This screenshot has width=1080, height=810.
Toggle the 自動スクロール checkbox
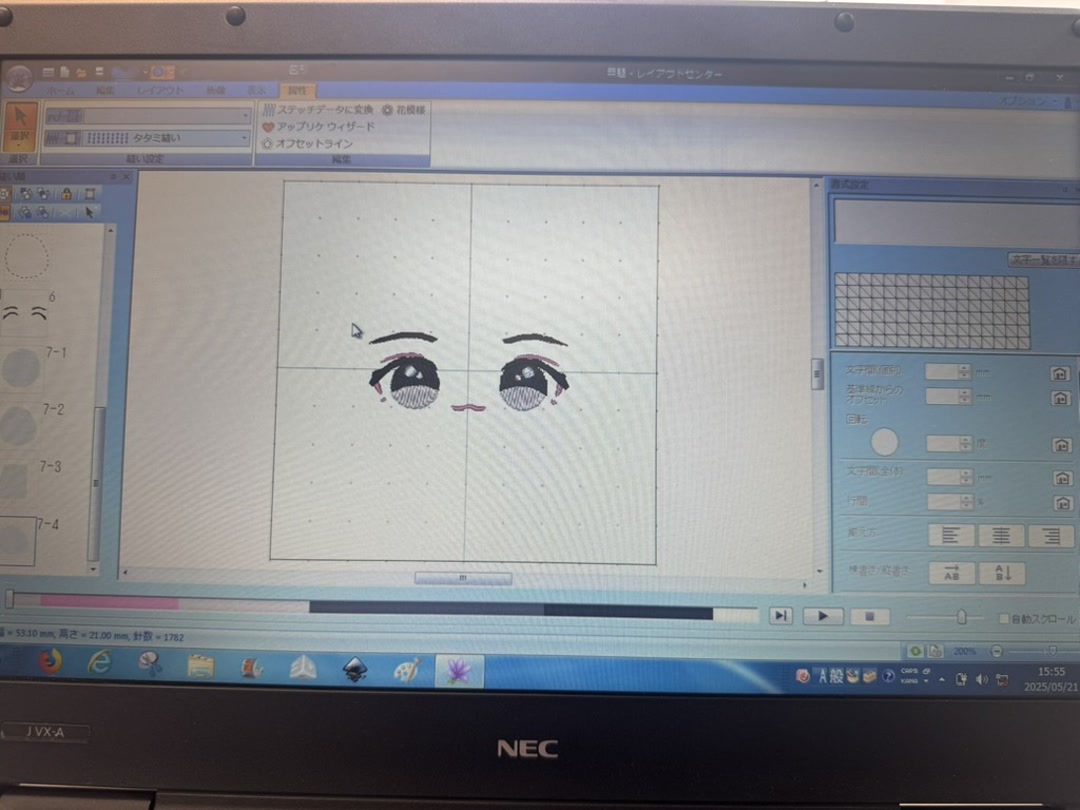1003,619
